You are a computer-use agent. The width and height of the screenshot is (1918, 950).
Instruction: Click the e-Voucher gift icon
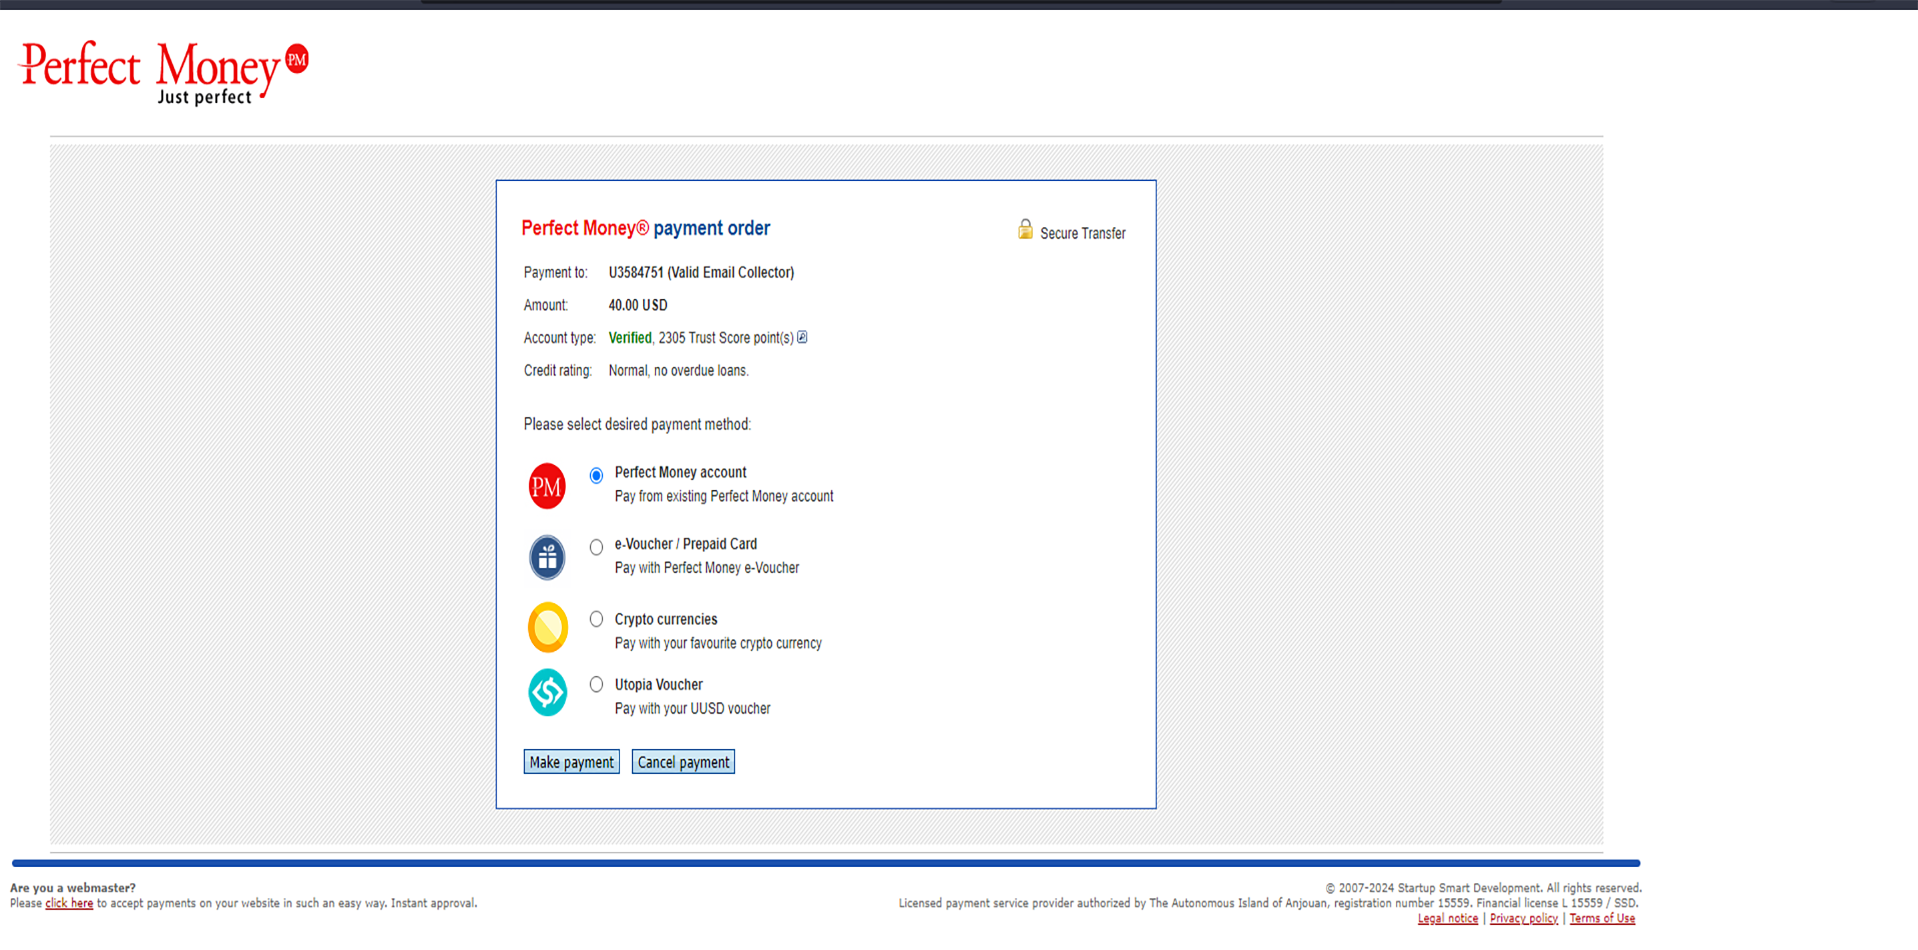click(547, 557)
